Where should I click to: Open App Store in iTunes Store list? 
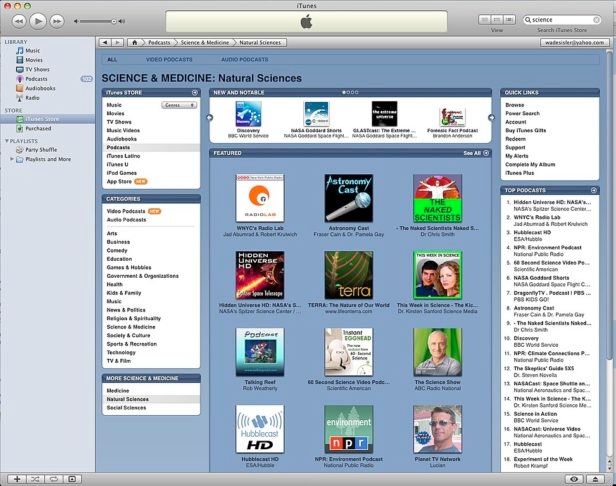pos(119,182)
